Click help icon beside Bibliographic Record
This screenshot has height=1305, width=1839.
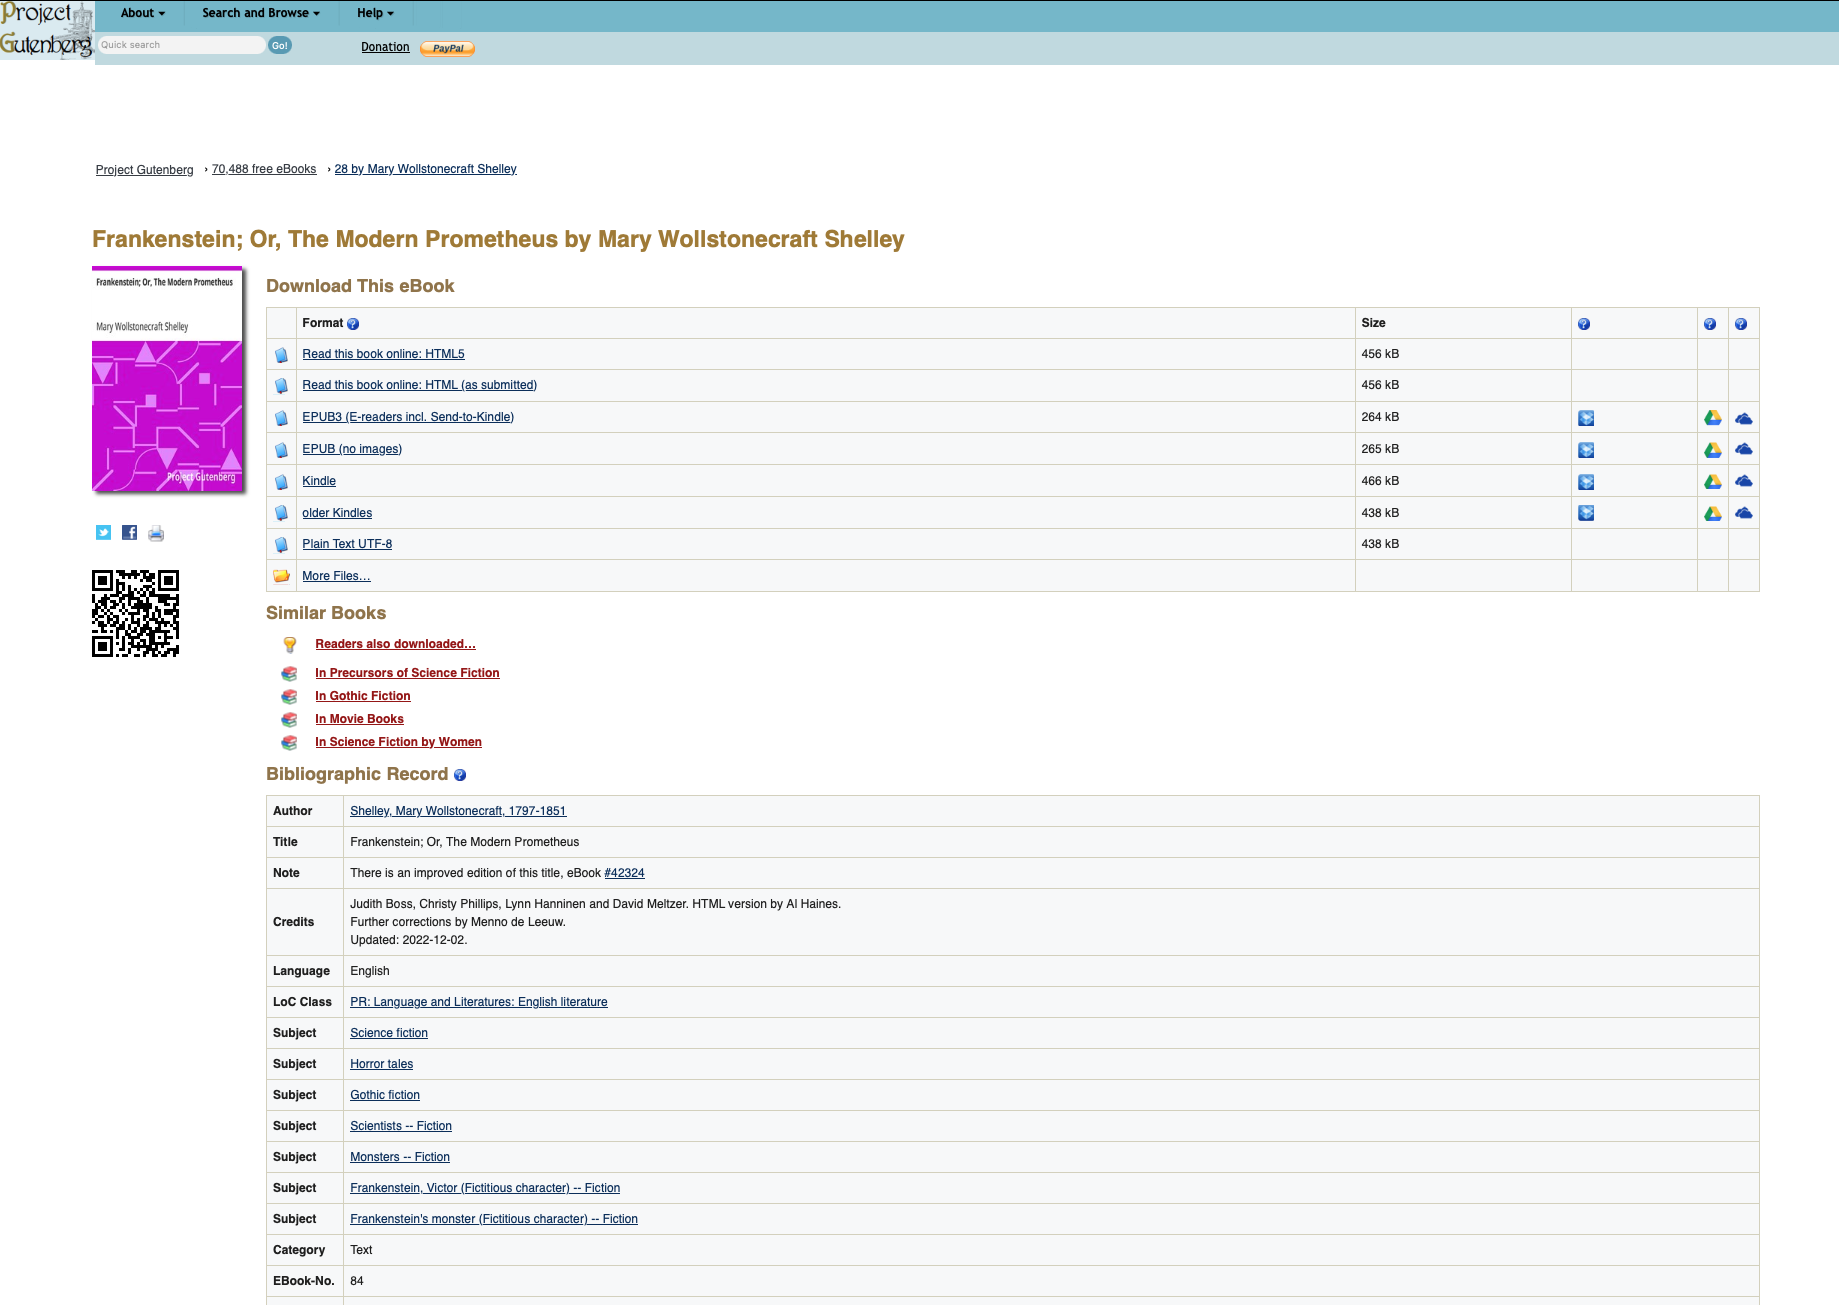pyautogui.click(x=460, y=775)
